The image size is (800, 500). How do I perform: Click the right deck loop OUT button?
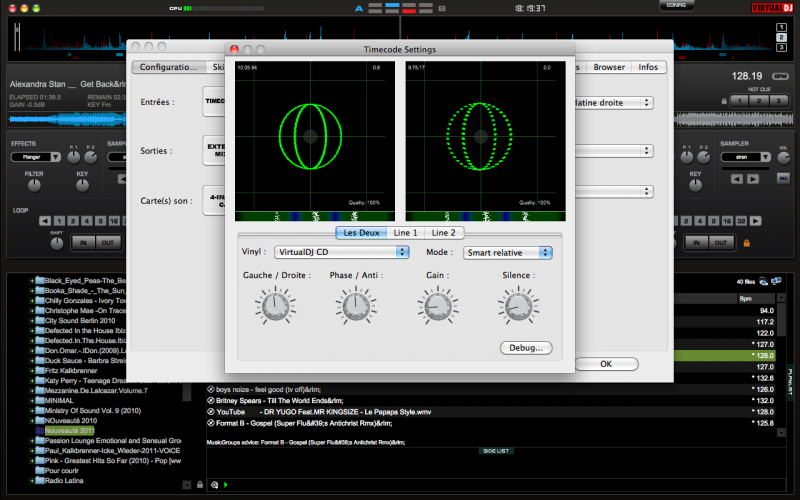[x=721, y=243]
